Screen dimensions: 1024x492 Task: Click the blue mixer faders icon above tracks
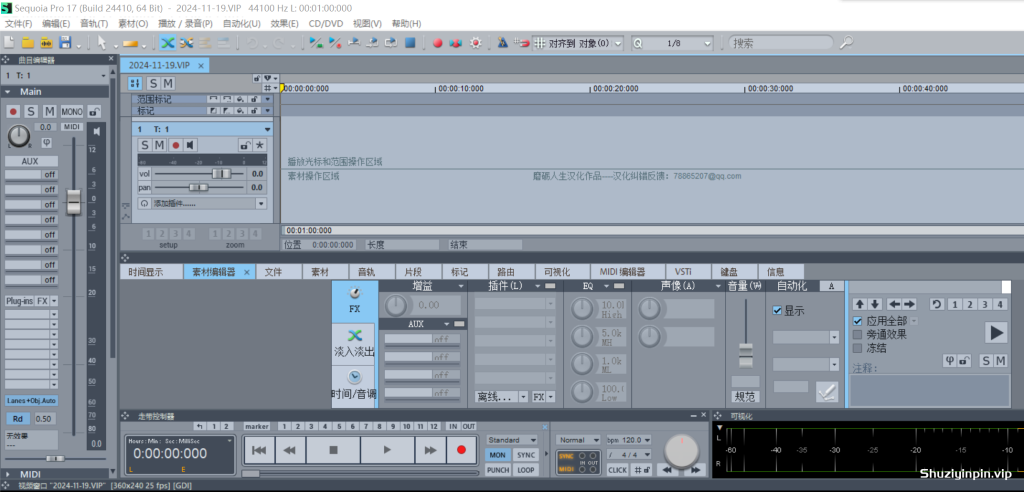click(x=135, y=83)
